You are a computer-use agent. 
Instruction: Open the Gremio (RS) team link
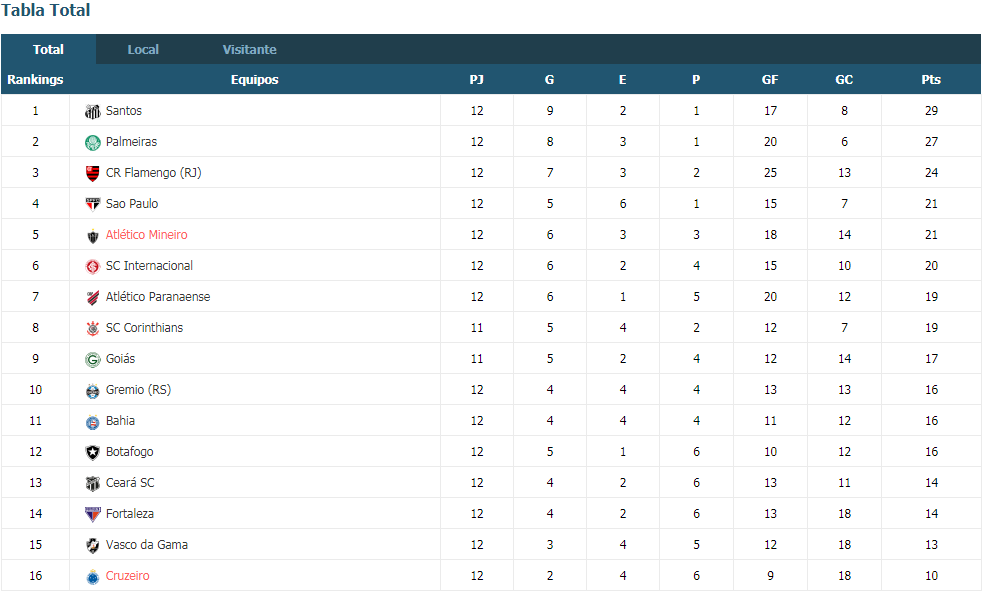point(138,390)
